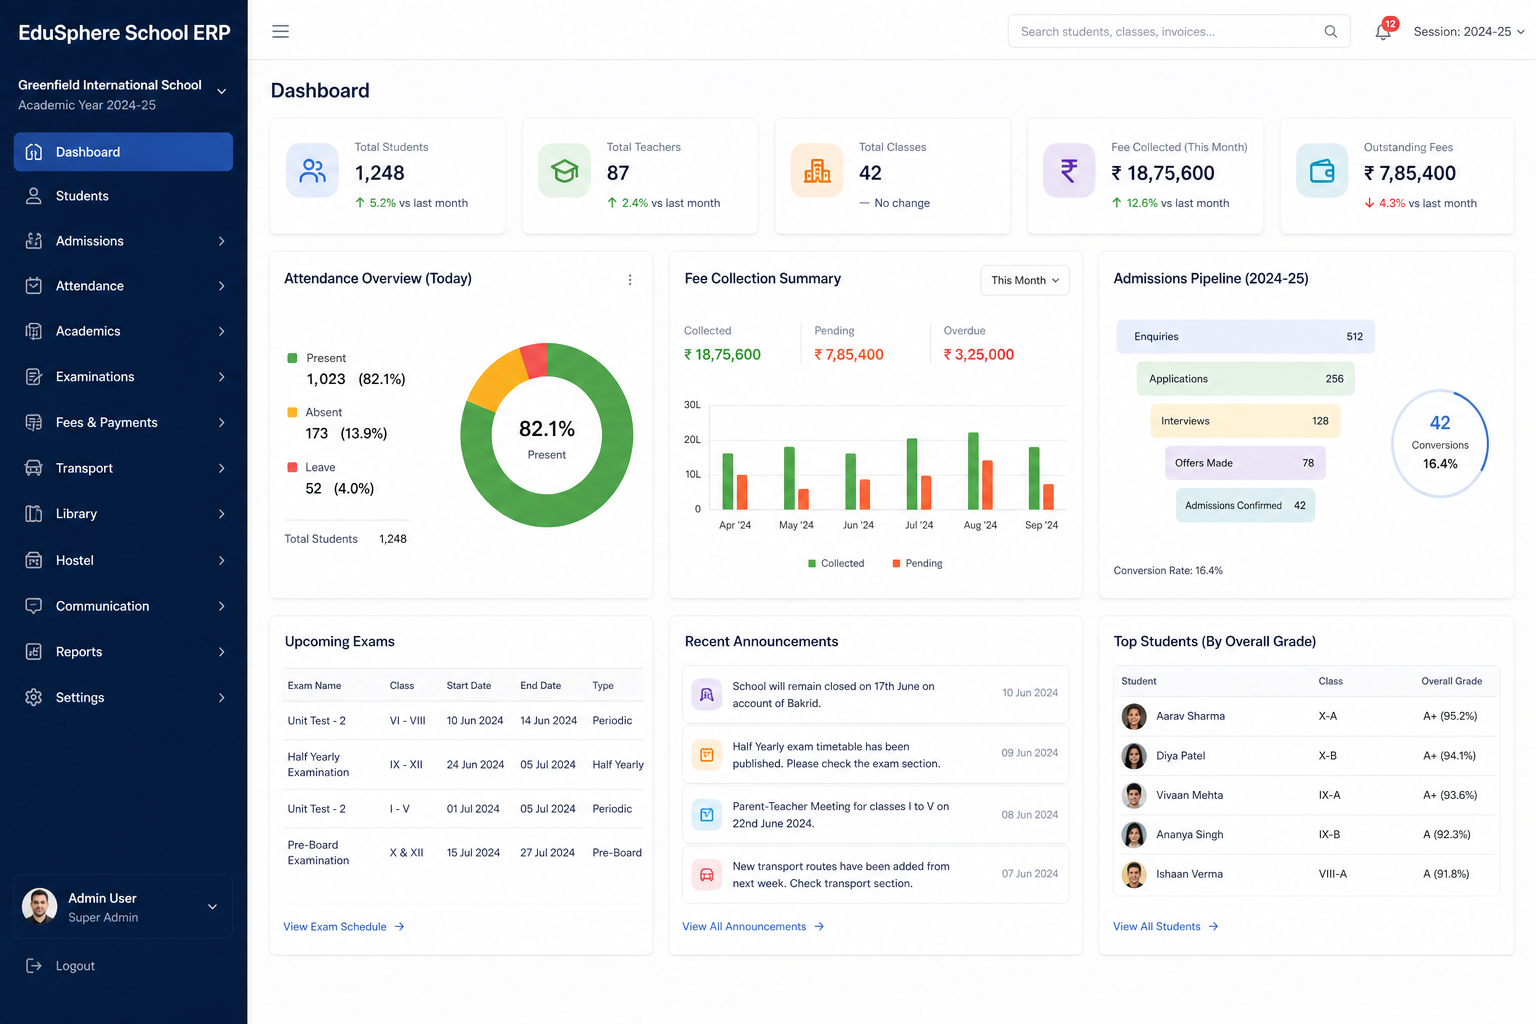1536x1024 pixels.
Task: Click the 82.1% attendance donut chart
Action: pos(547,435)
